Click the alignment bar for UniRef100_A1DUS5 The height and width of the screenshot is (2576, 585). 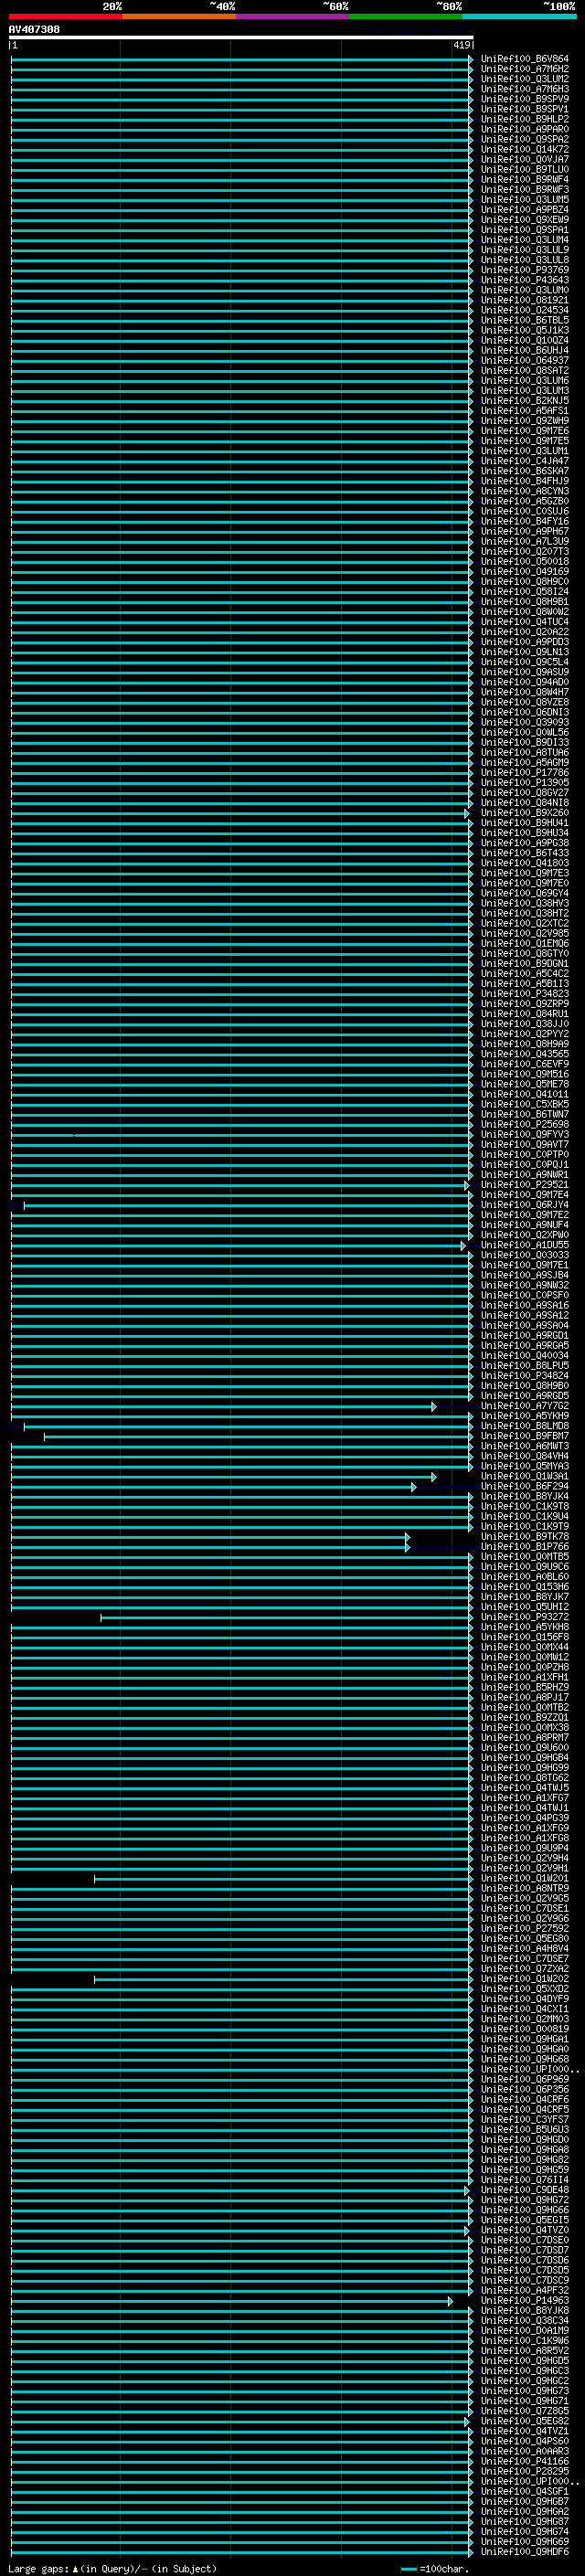coord(238,1245)
